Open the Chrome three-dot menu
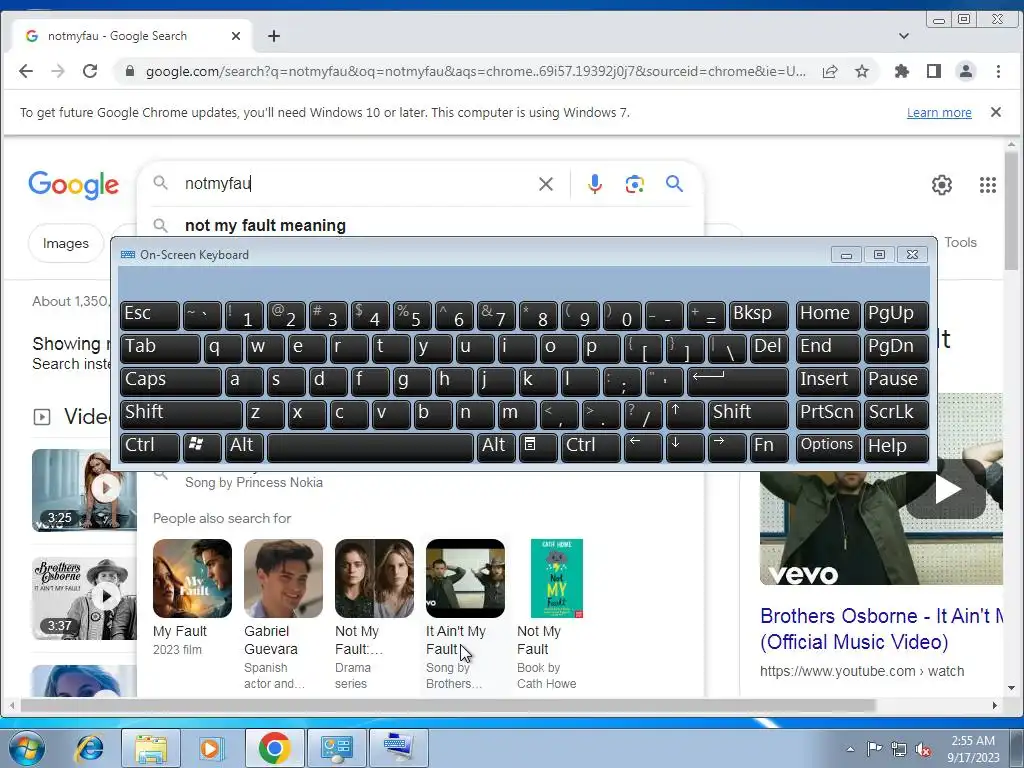 click(x=998, y=71)
